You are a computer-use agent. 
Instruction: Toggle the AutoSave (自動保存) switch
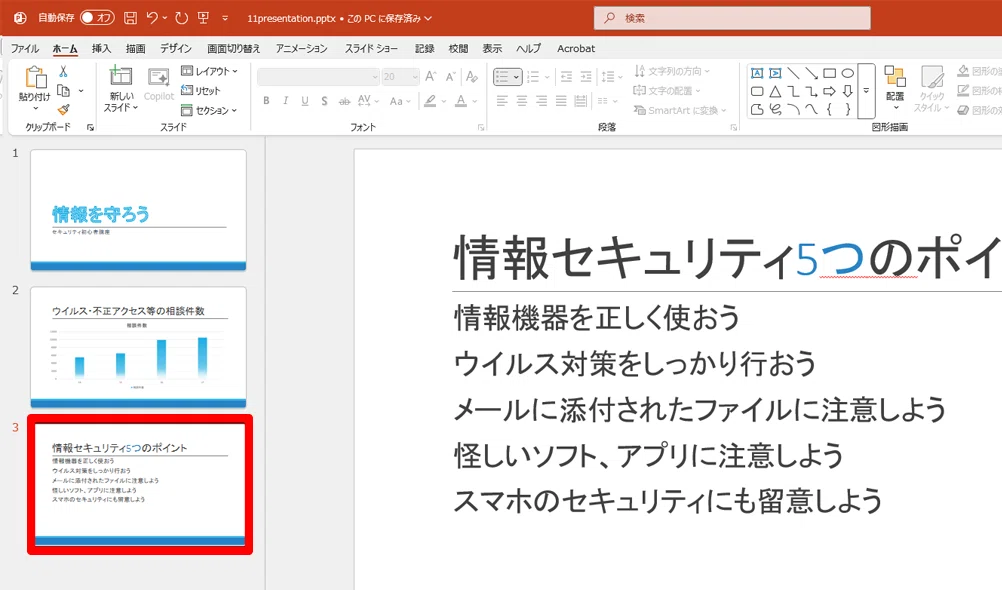[x=97, y=18]
